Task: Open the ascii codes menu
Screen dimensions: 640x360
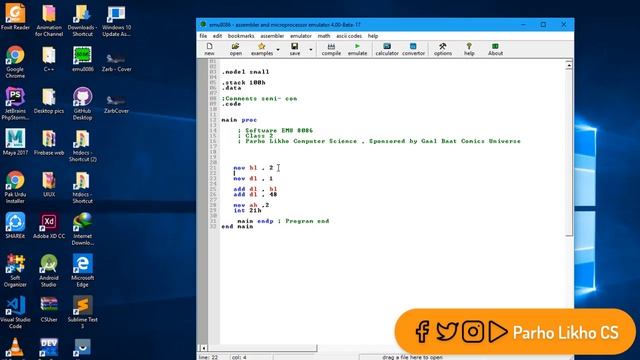Action: pos(349,36)
